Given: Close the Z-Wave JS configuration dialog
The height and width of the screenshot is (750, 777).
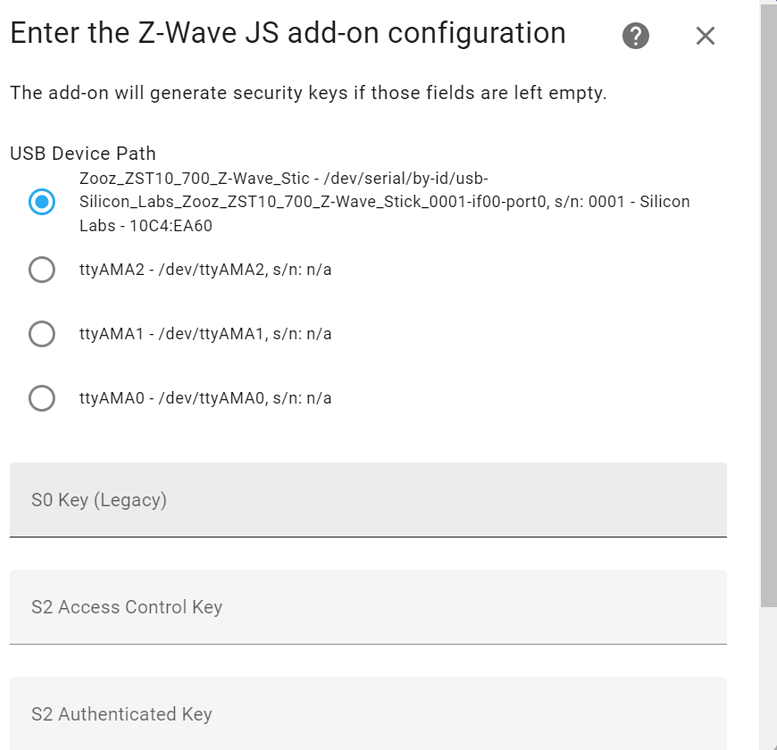Looking at the screenshot, I should pos(705,36).
